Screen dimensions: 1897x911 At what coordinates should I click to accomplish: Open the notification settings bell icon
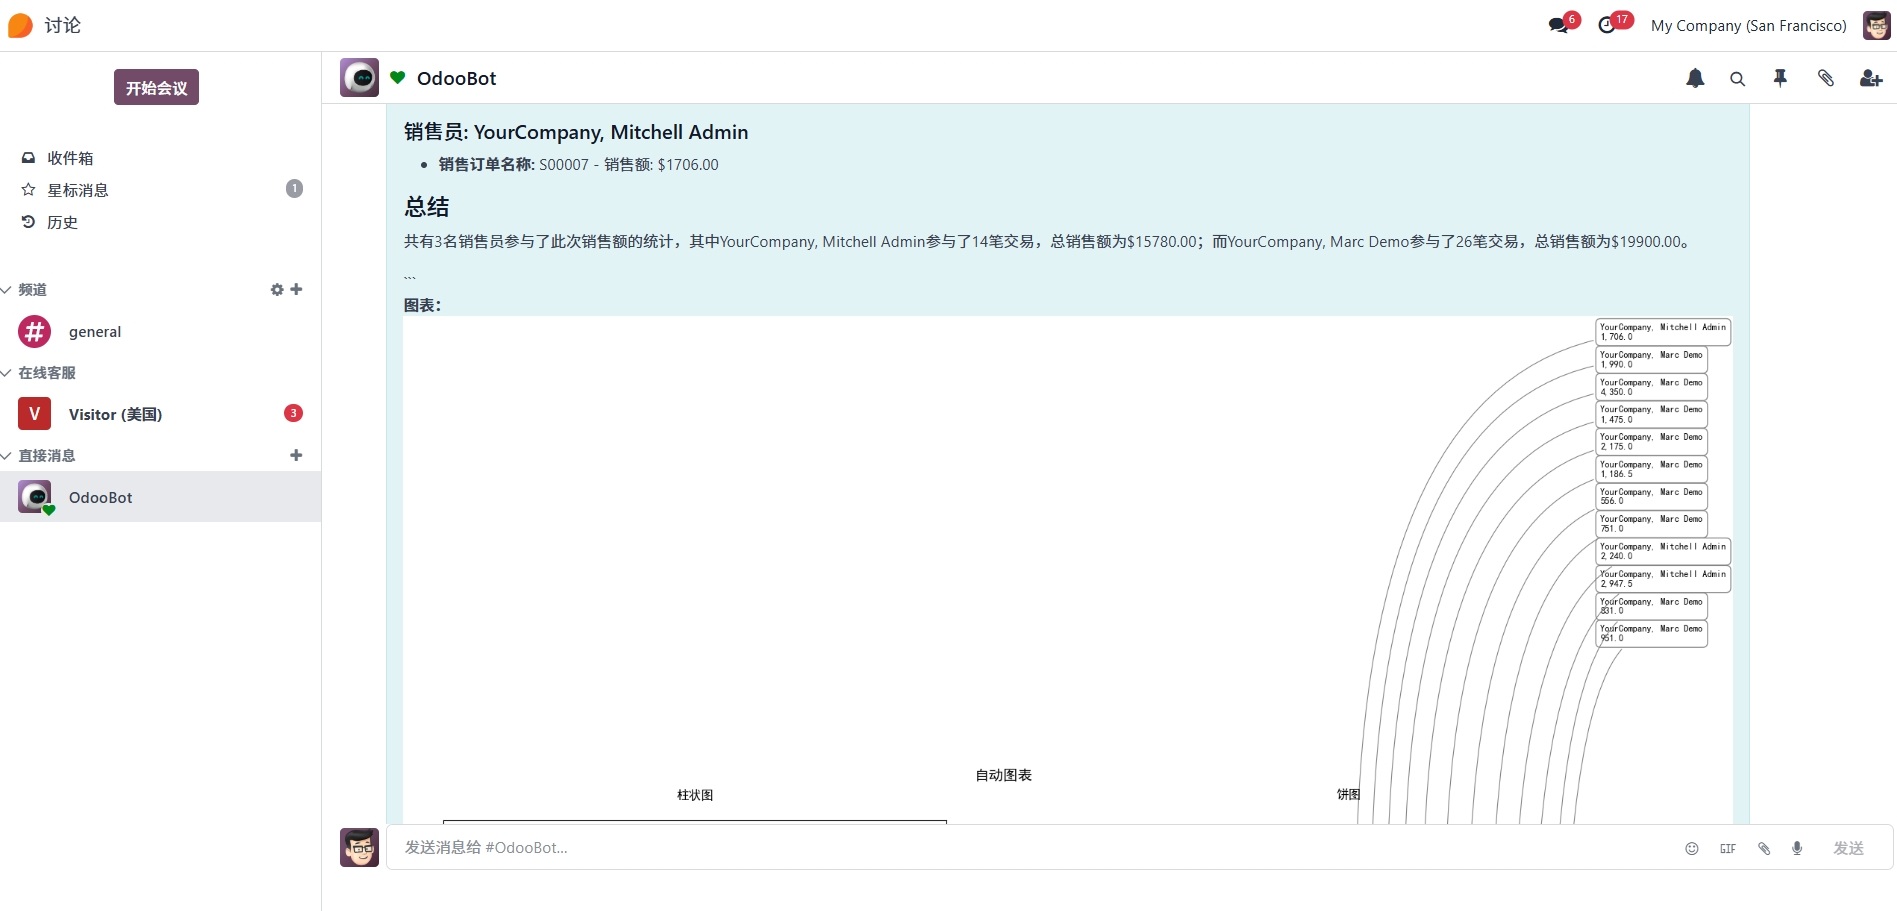pos(1695,78)
